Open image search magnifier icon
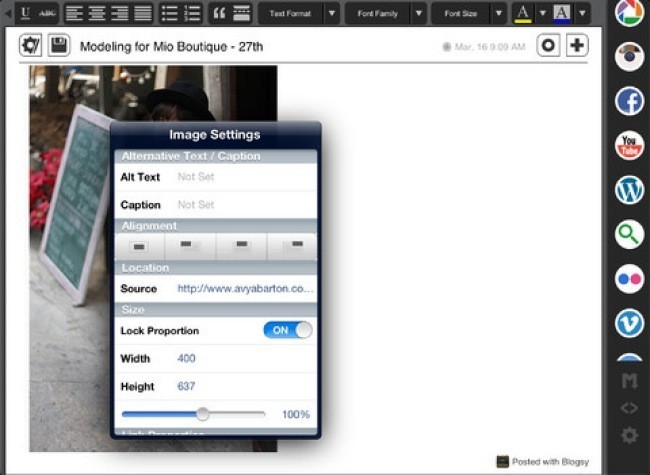650x475 pixels. coord(629,235)
